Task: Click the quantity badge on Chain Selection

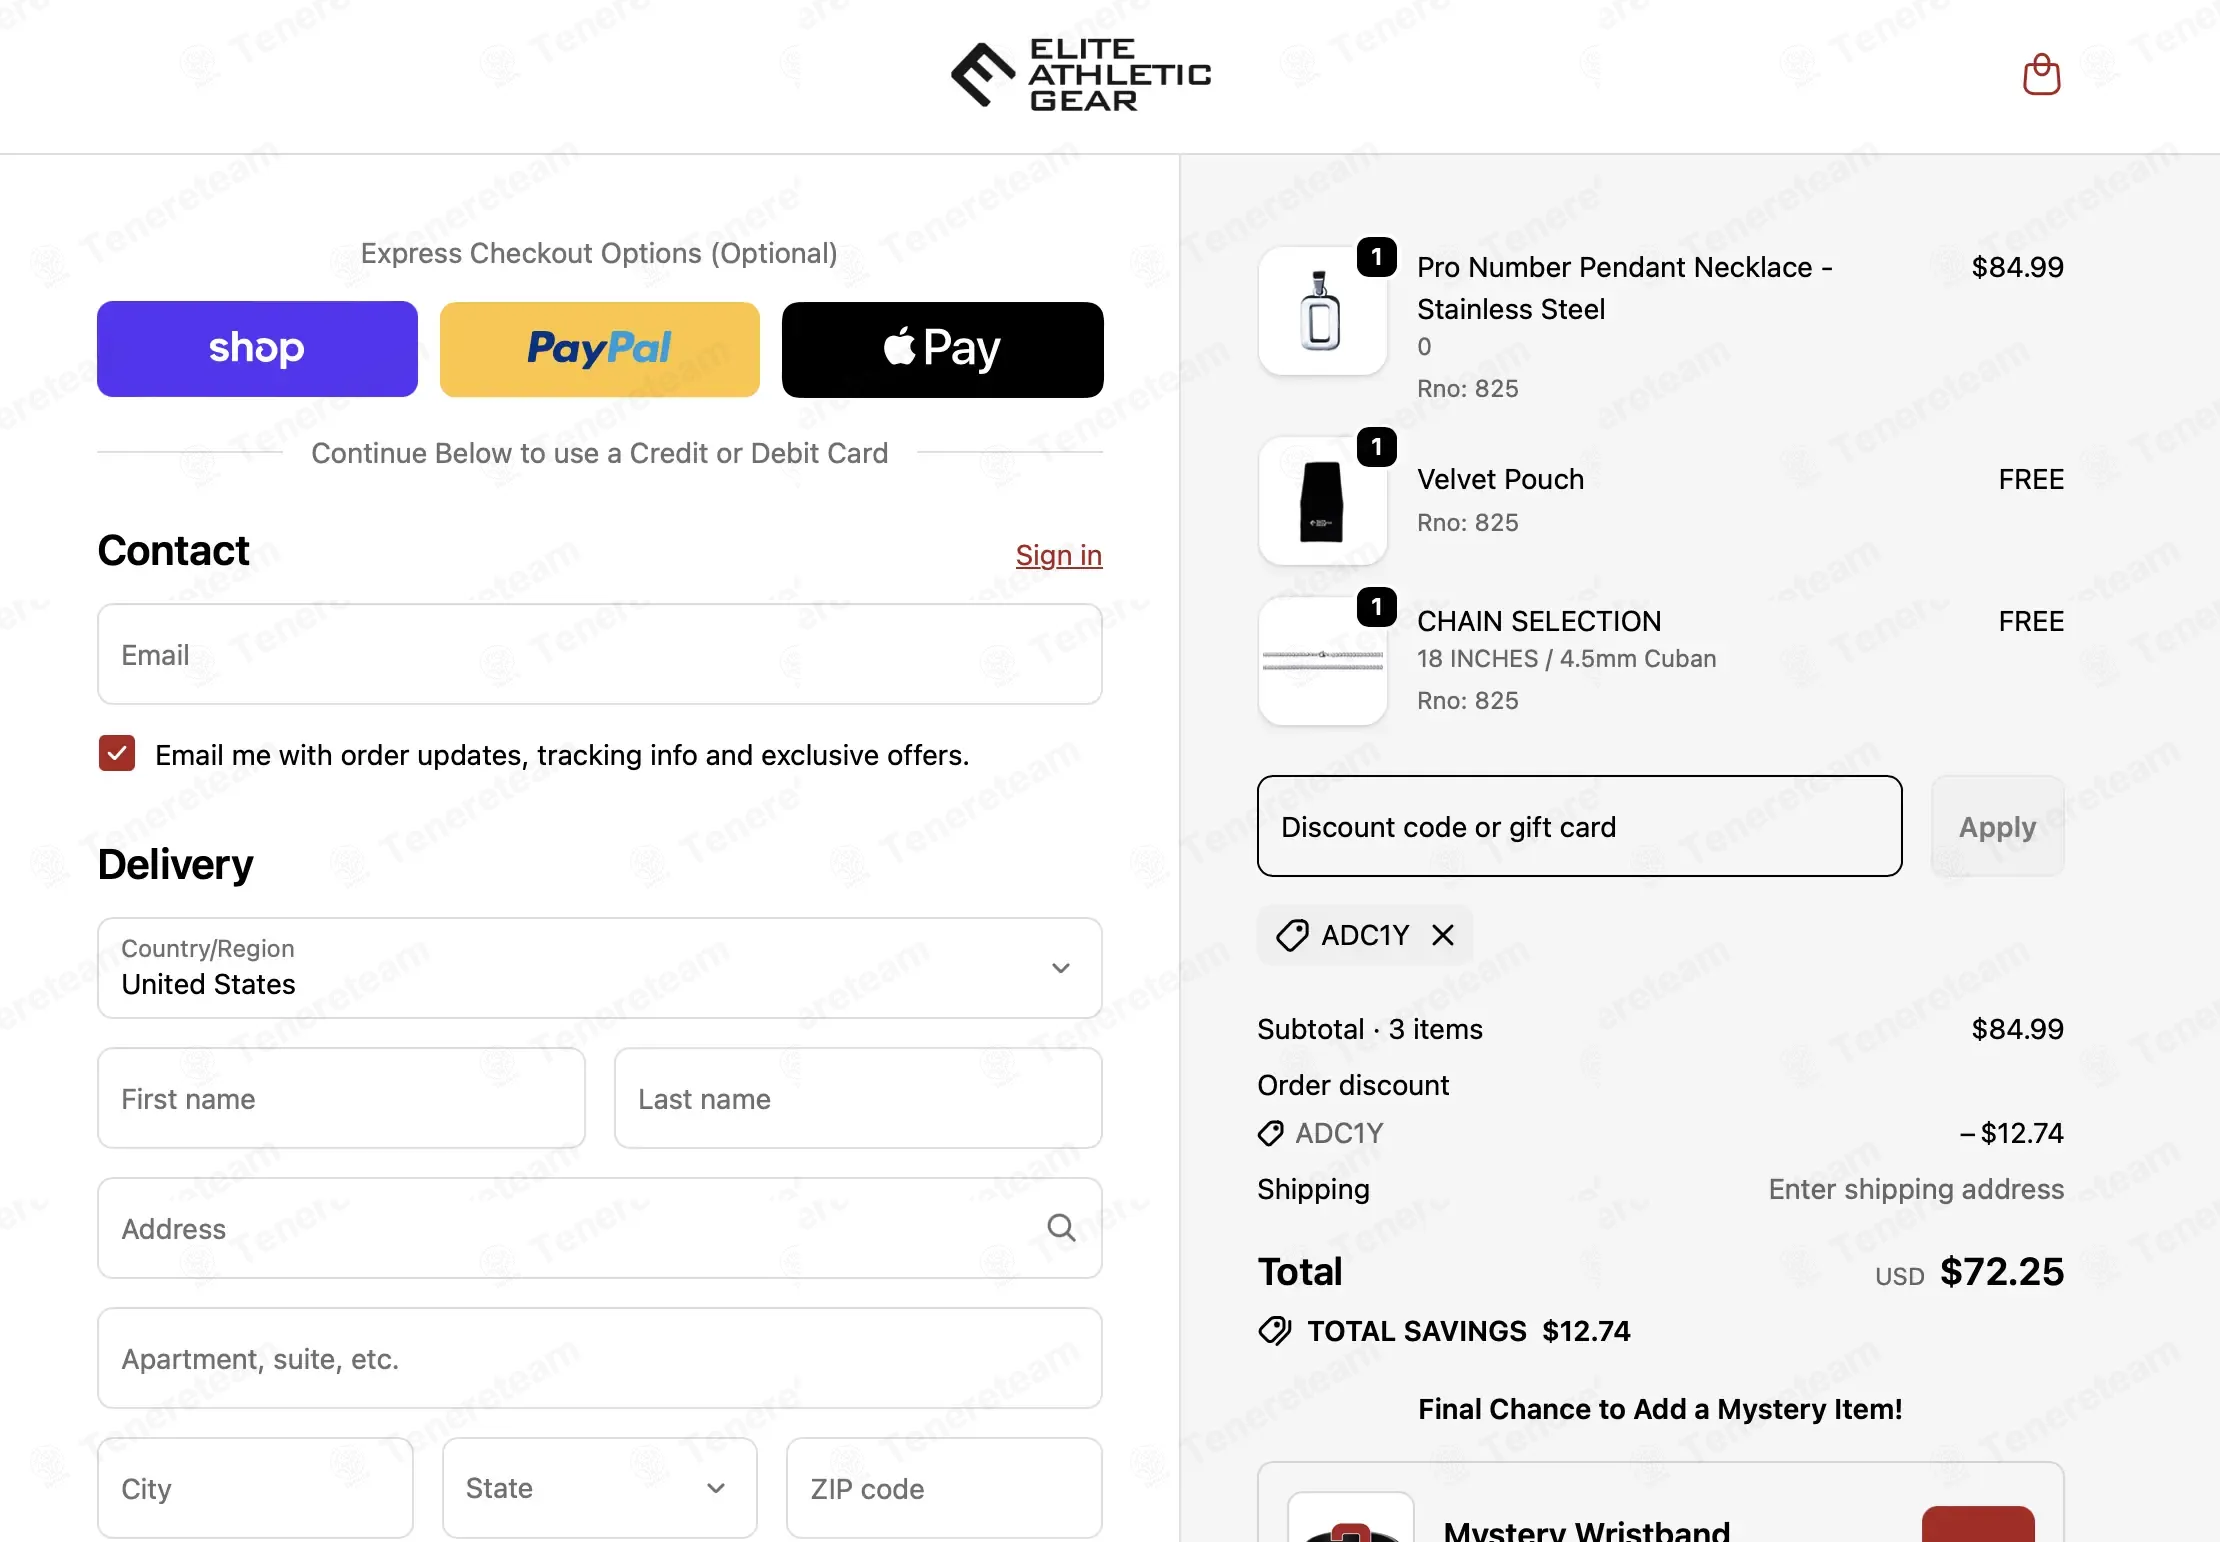Action: pos(1377,607)
